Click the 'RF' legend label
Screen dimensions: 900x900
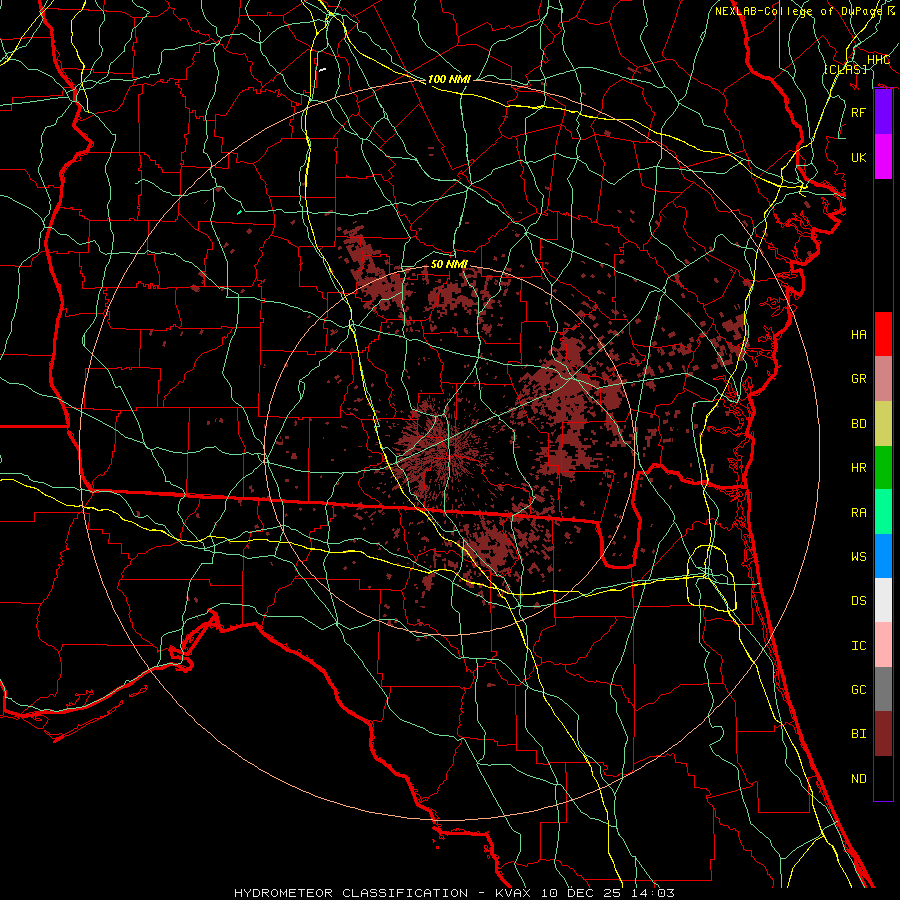click(x=859, y=112)
